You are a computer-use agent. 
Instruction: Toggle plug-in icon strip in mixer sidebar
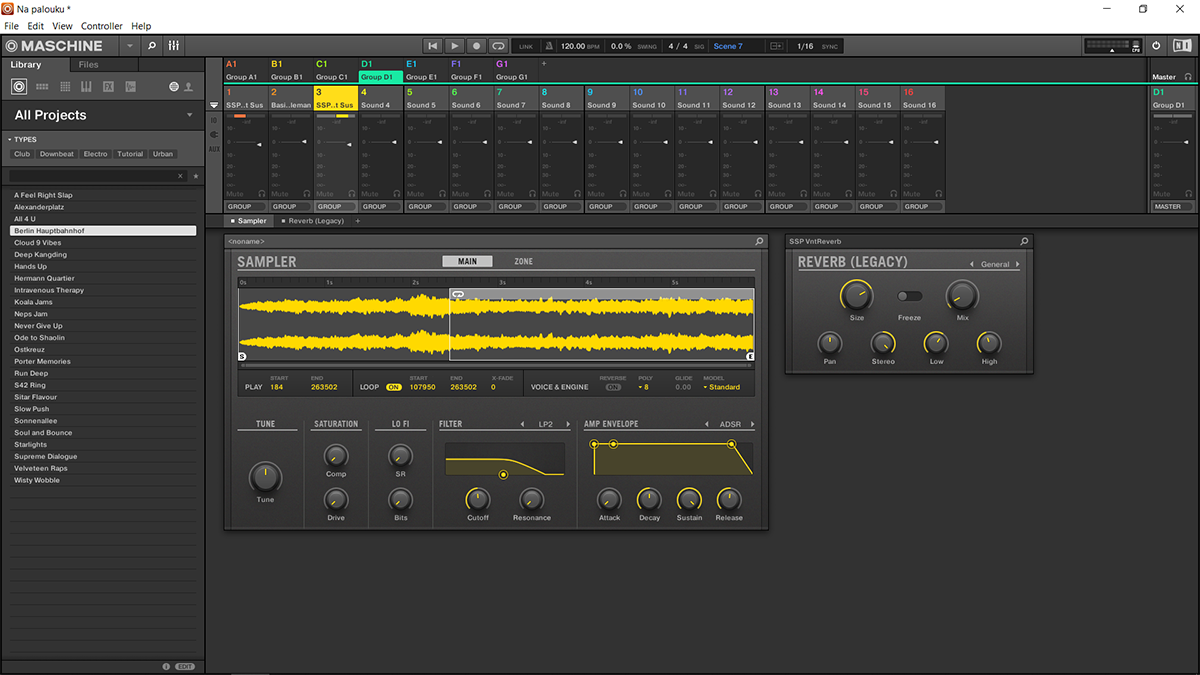pos(214,135)
